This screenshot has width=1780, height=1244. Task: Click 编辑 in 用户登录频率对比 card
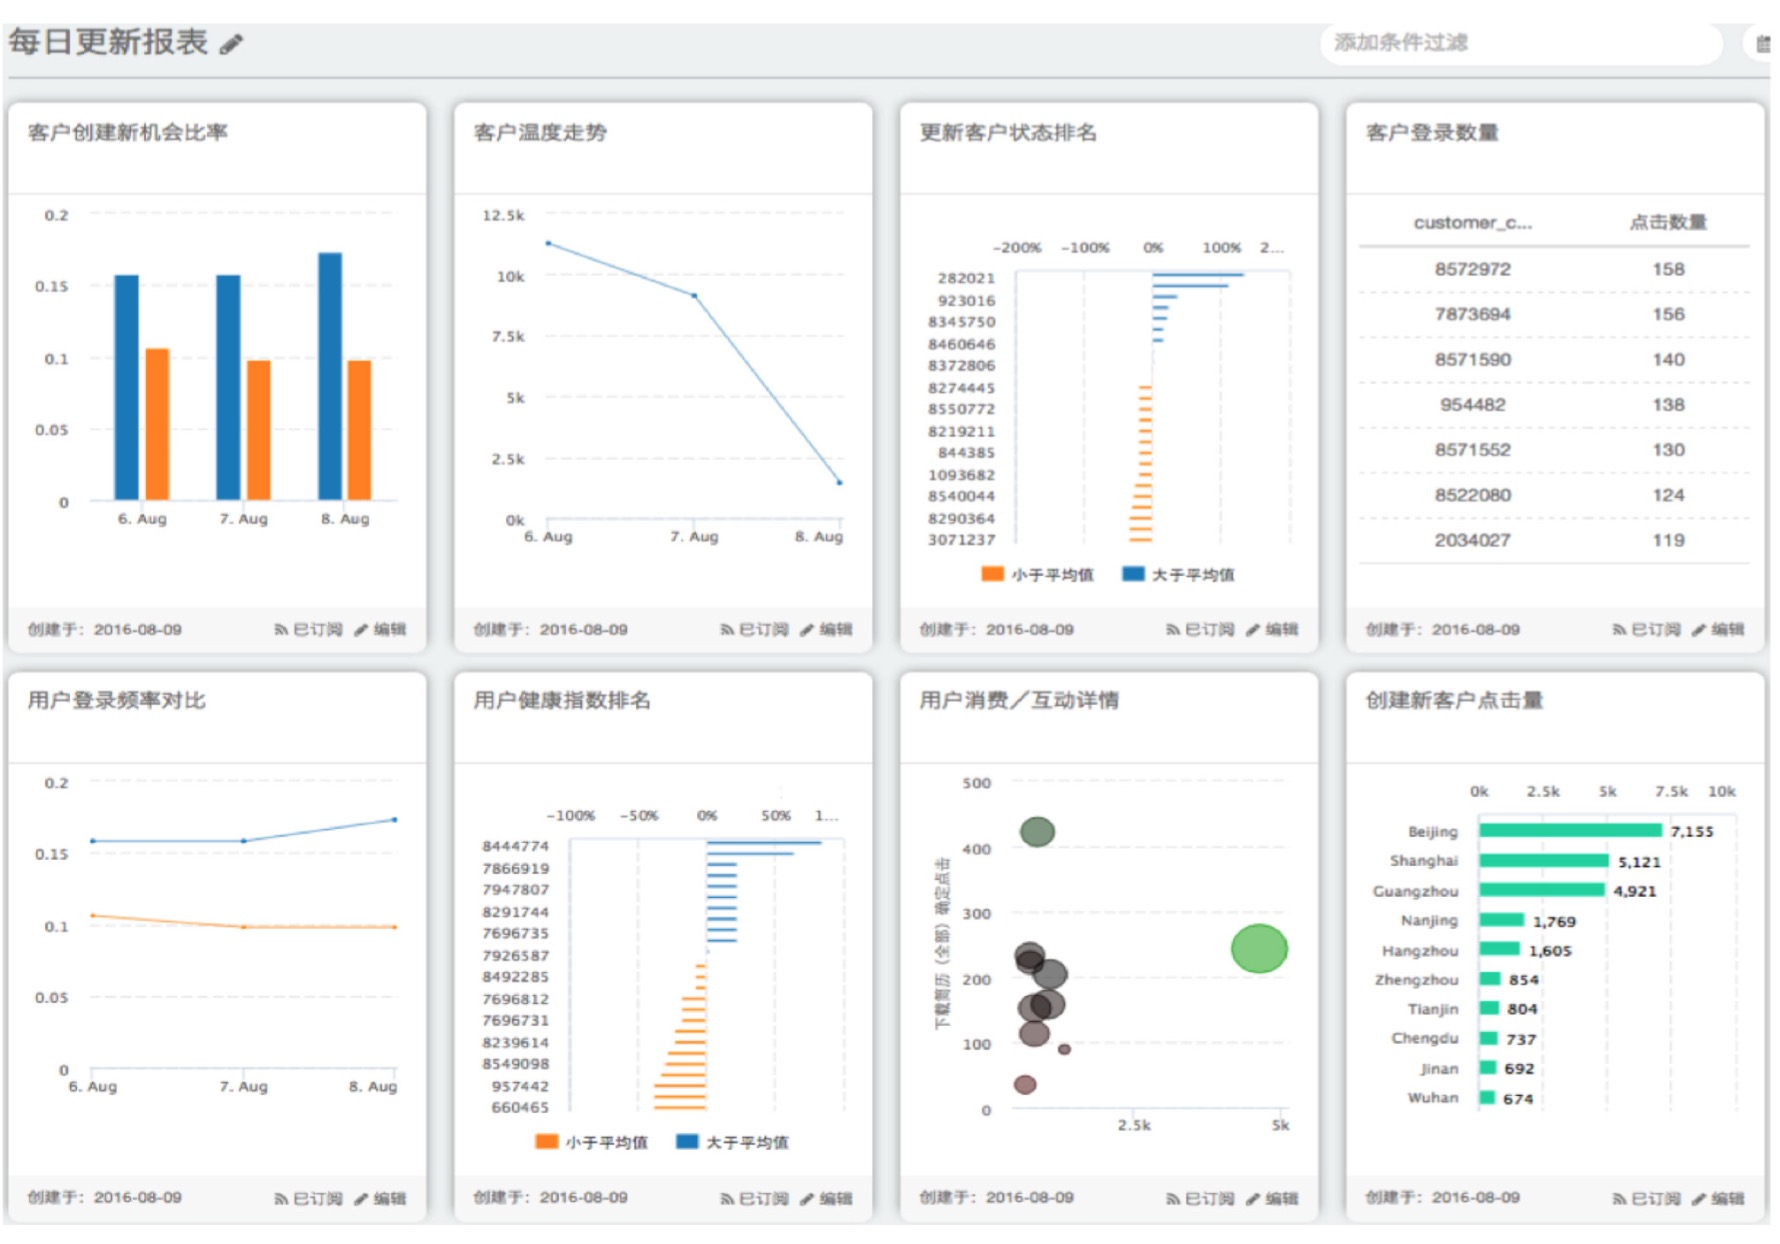tap(380, 1198)
